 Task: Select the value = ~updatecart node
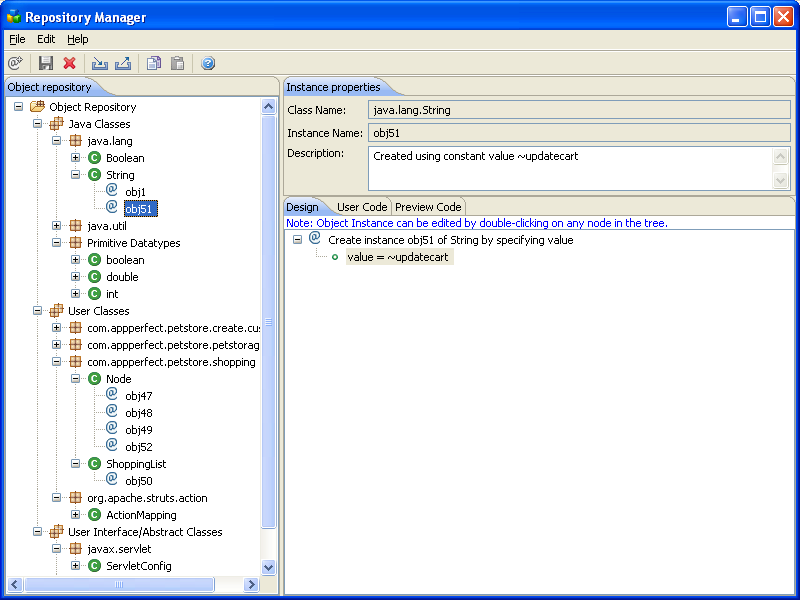tap(398, 257)
